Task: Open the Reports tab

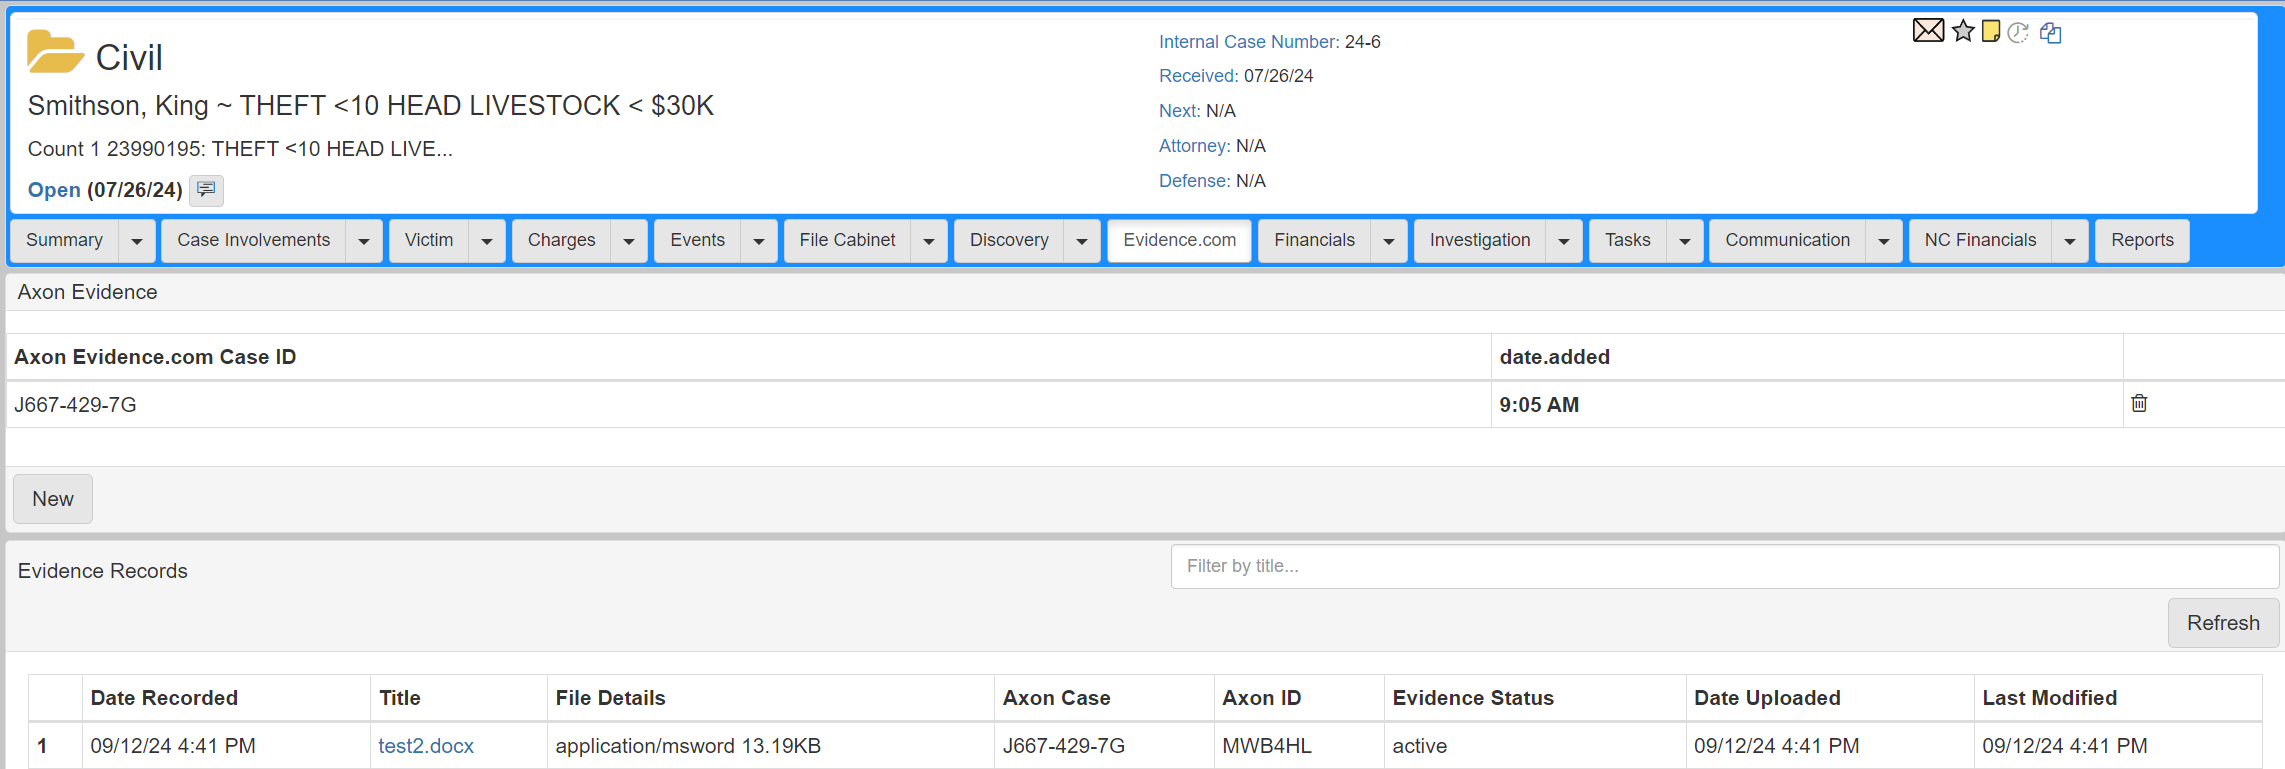Action: [2143, 241]
